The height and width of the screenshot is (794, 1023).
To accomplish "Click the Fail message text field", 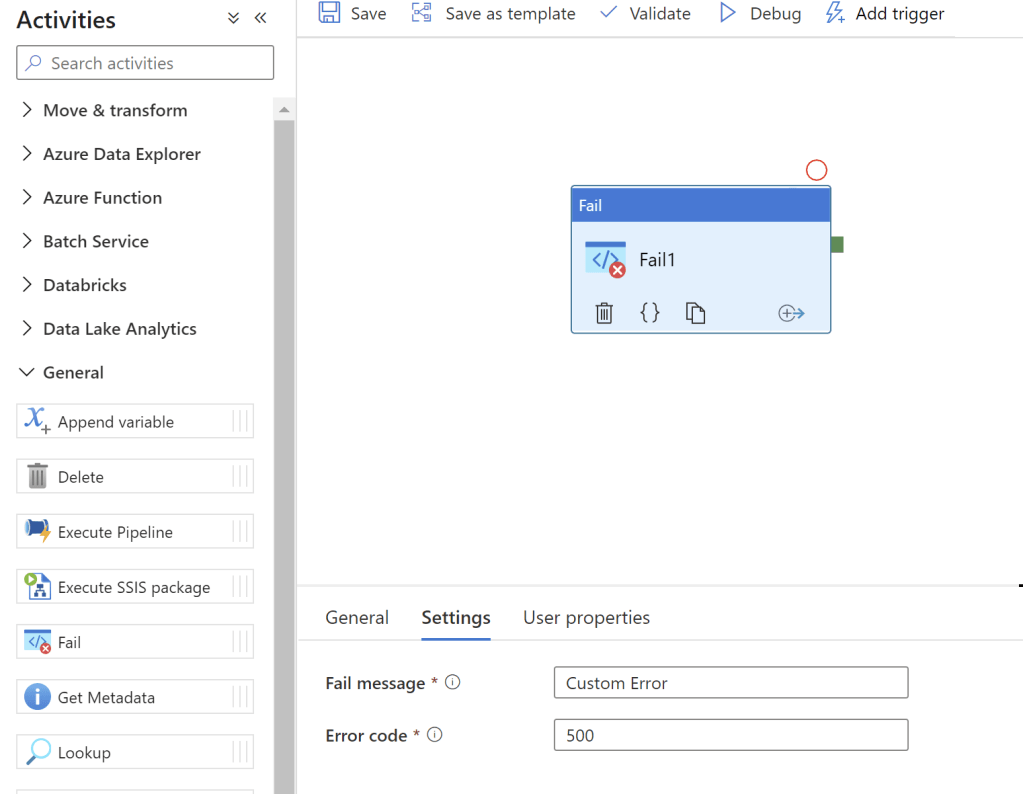I will click(x=730, y=683).
